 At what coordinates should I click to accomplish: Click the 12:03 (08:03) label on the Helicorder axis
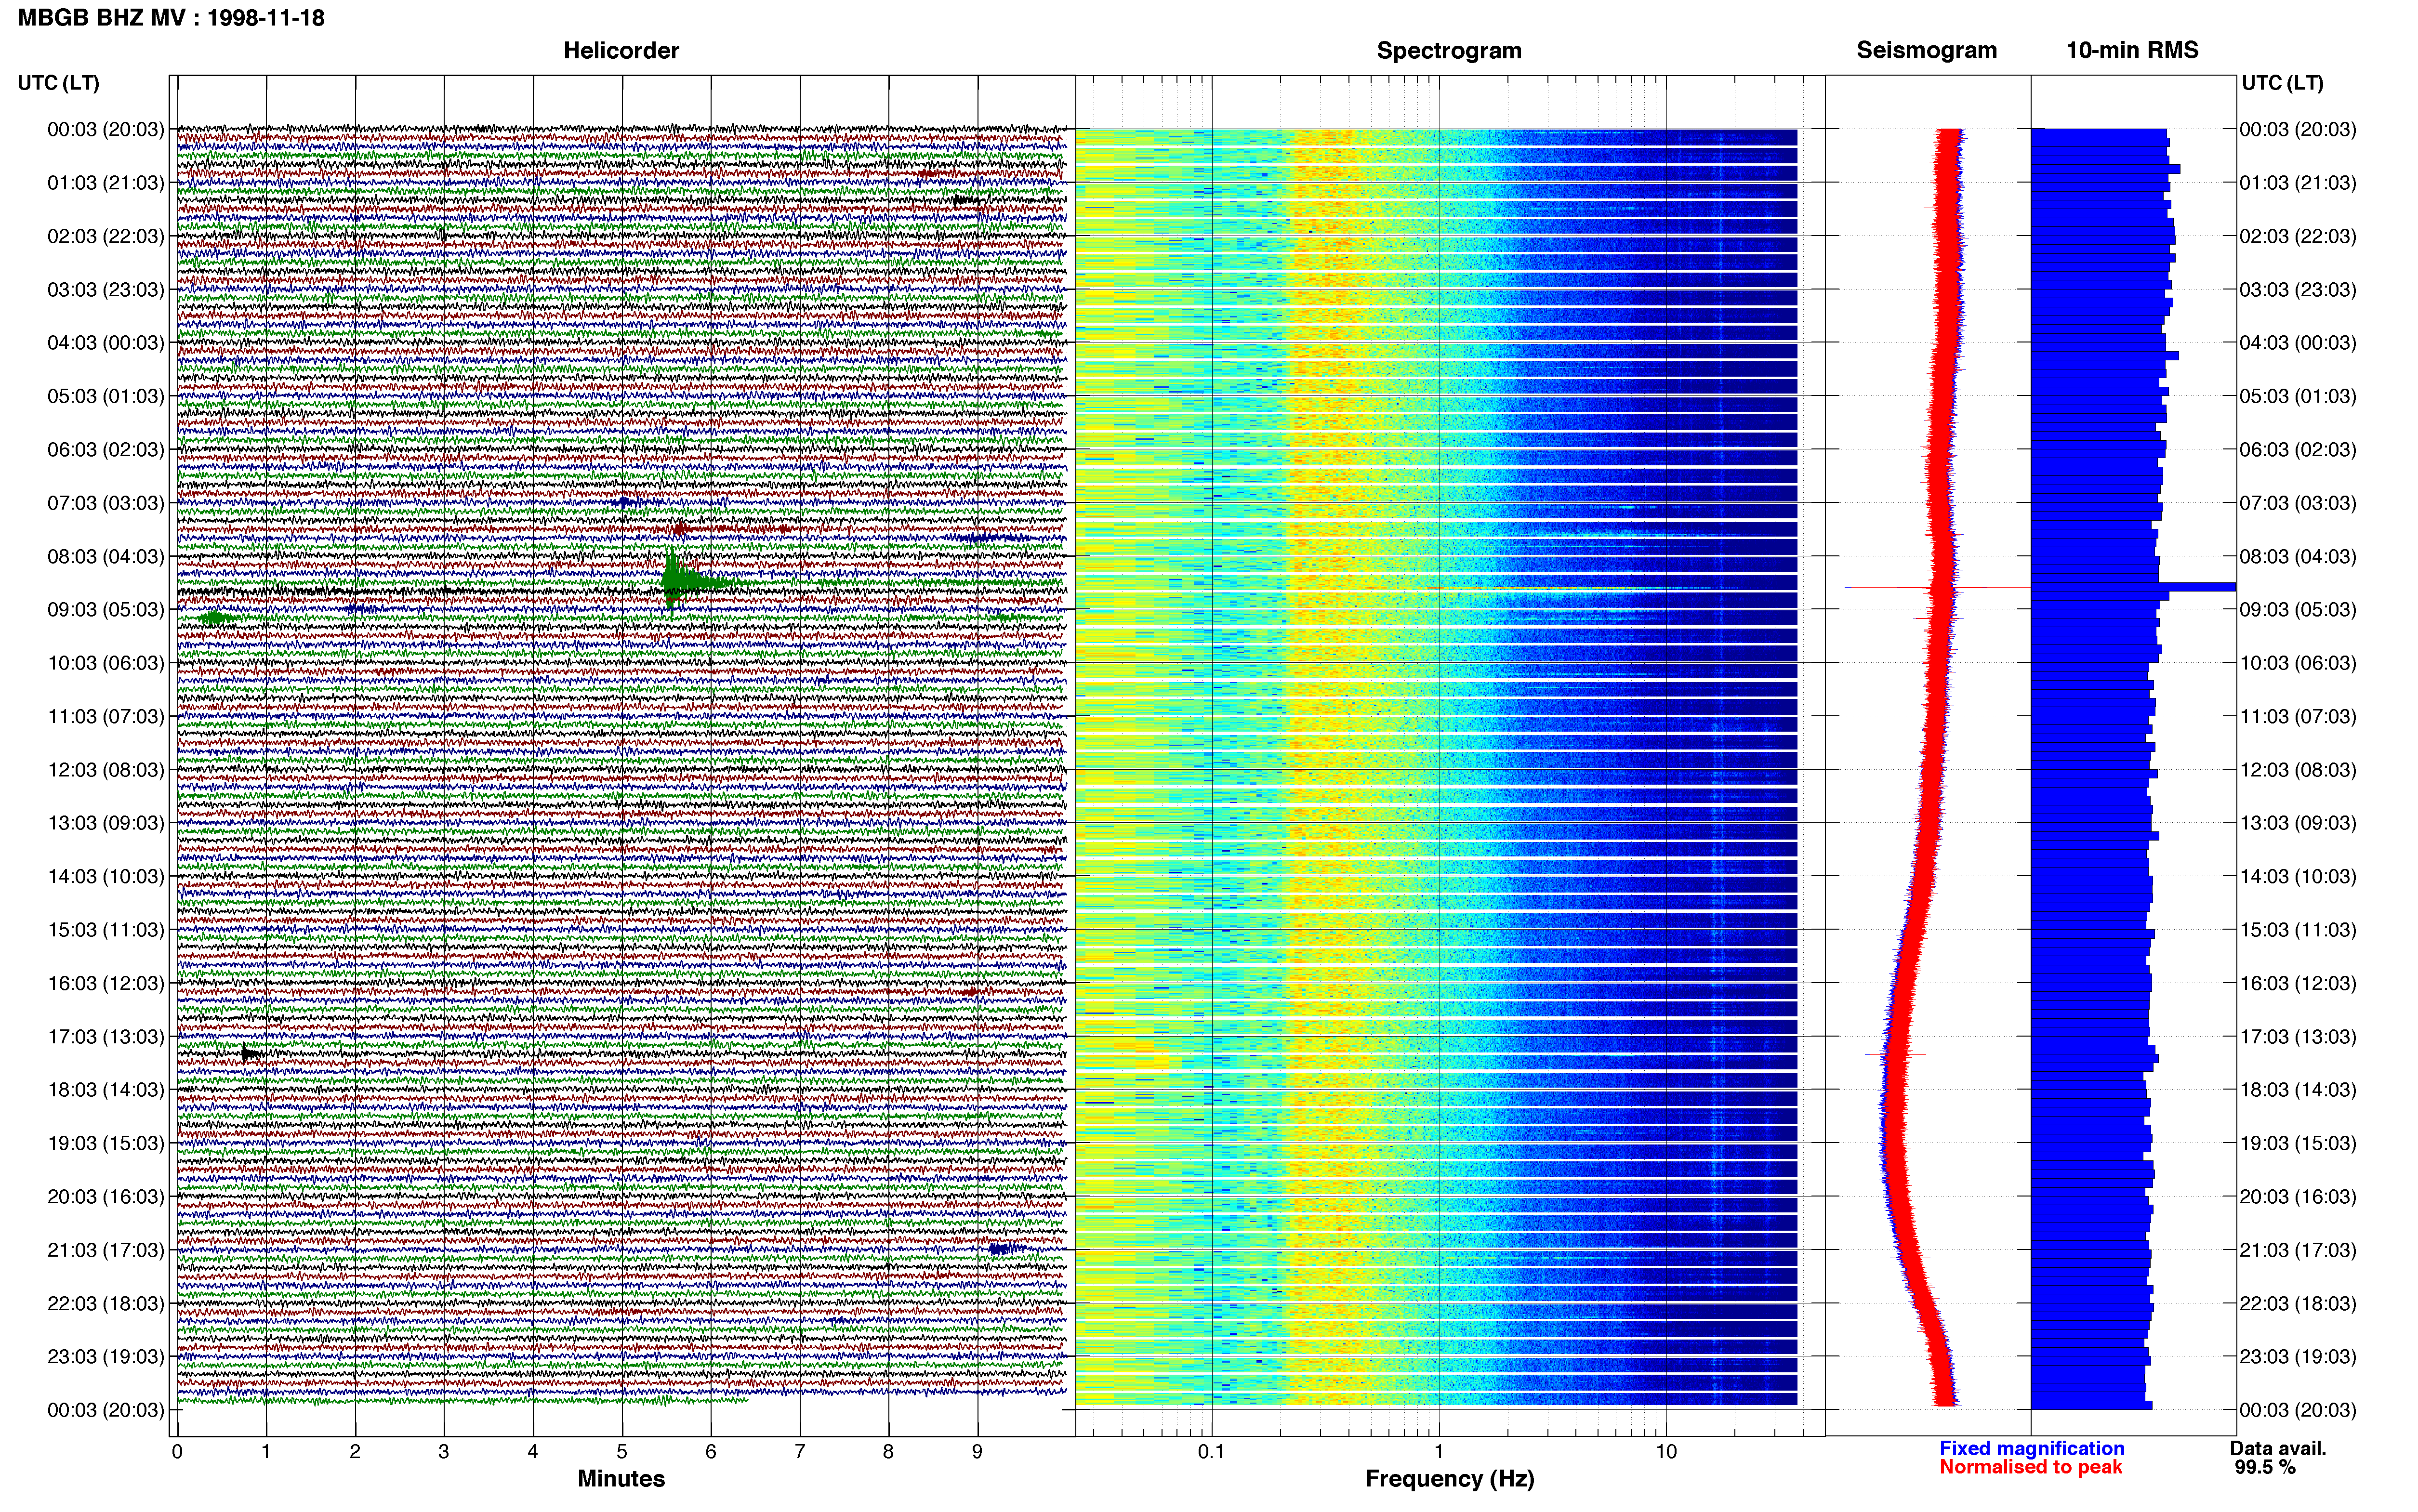tap(105, 770)
